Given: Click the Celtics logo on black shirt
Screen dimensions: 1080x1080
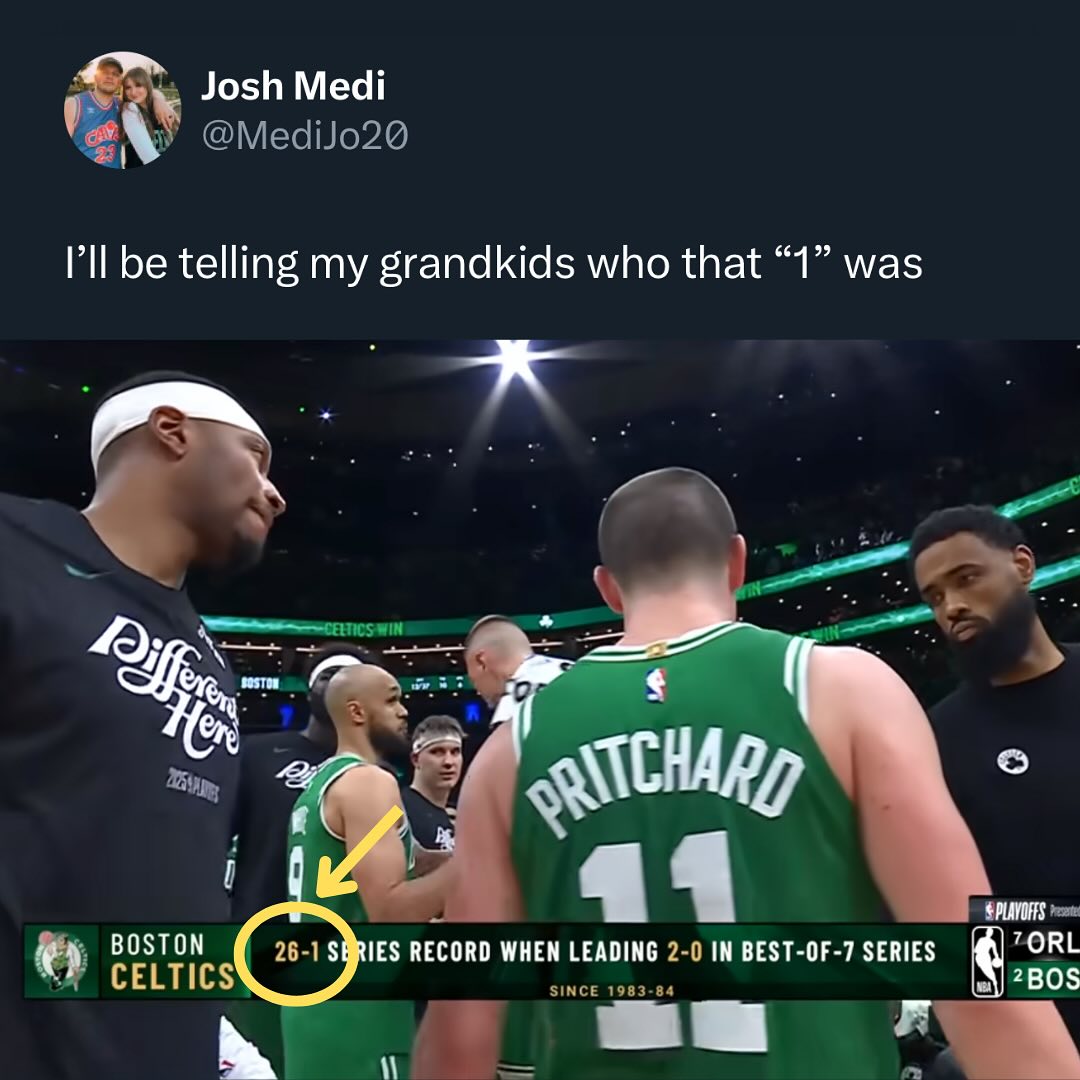Looking at the screenshot, I should point(1012,761).
